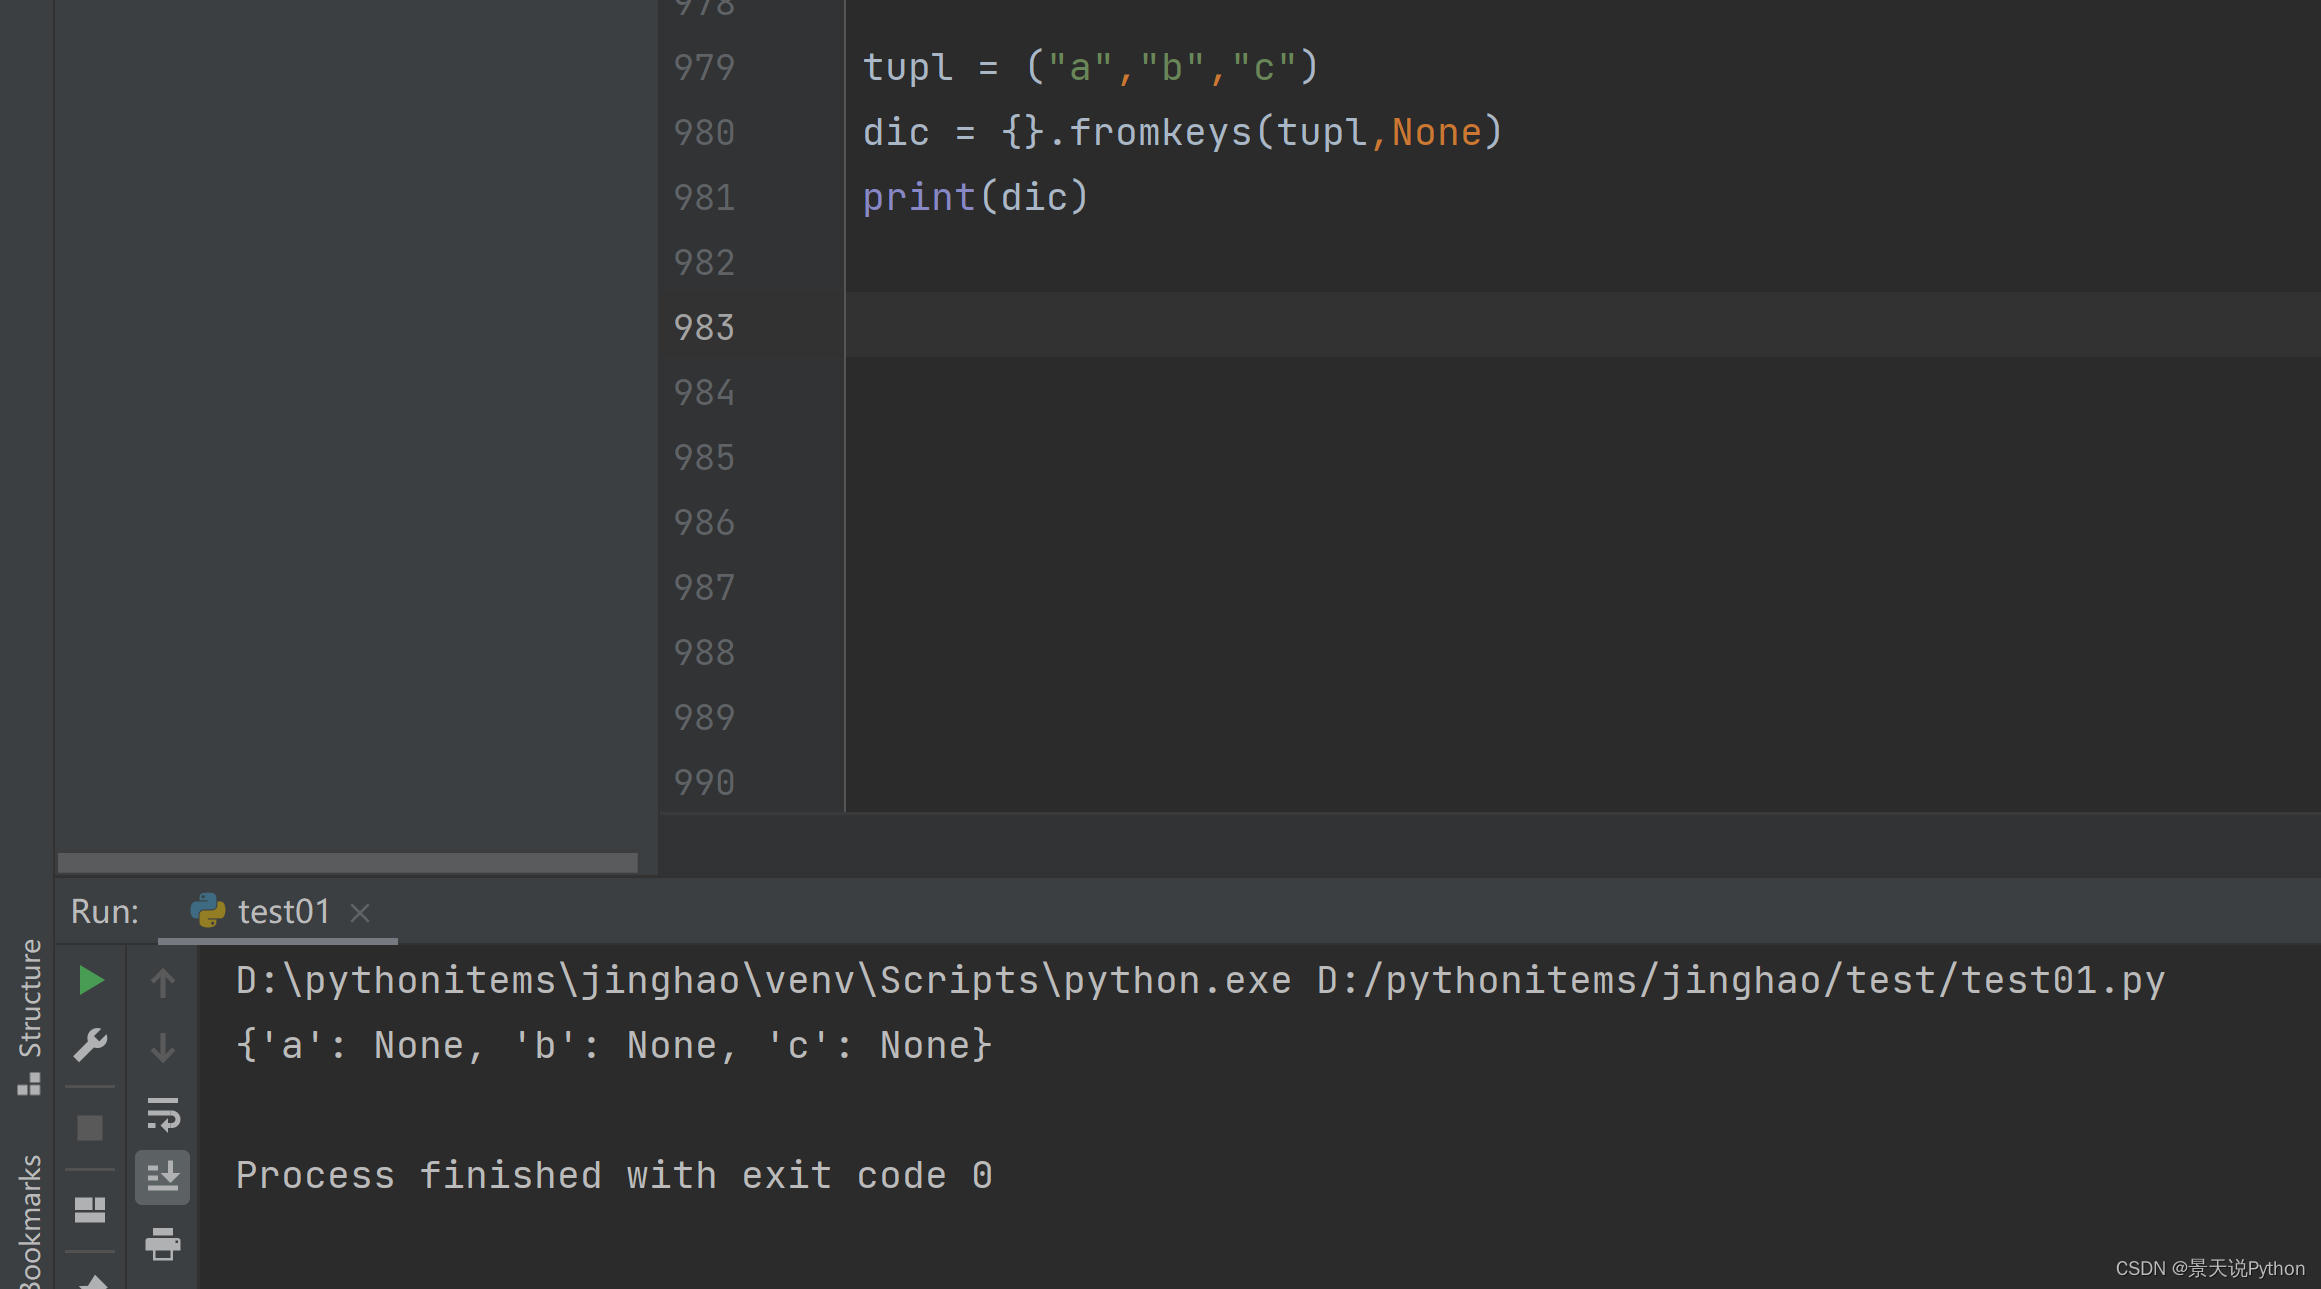Click the dictionary output line in console
Viewport: 2321px width, 1289px height.
[x=614, y=1045]
